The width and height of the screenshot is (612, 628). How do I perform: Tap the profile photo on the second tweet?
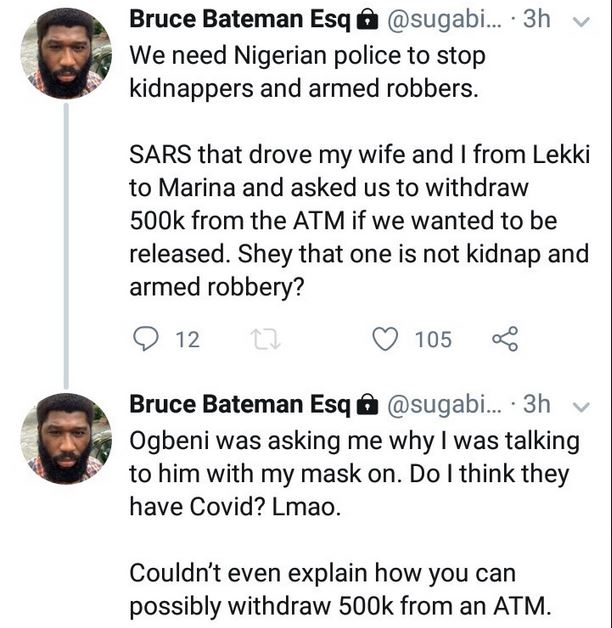tap(65, 439)
